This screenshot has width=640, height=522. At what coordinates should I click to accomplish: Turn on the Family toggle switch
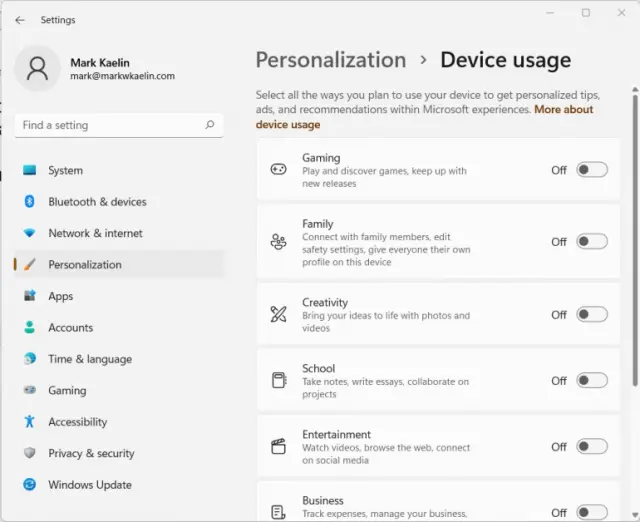coord(591,242)
